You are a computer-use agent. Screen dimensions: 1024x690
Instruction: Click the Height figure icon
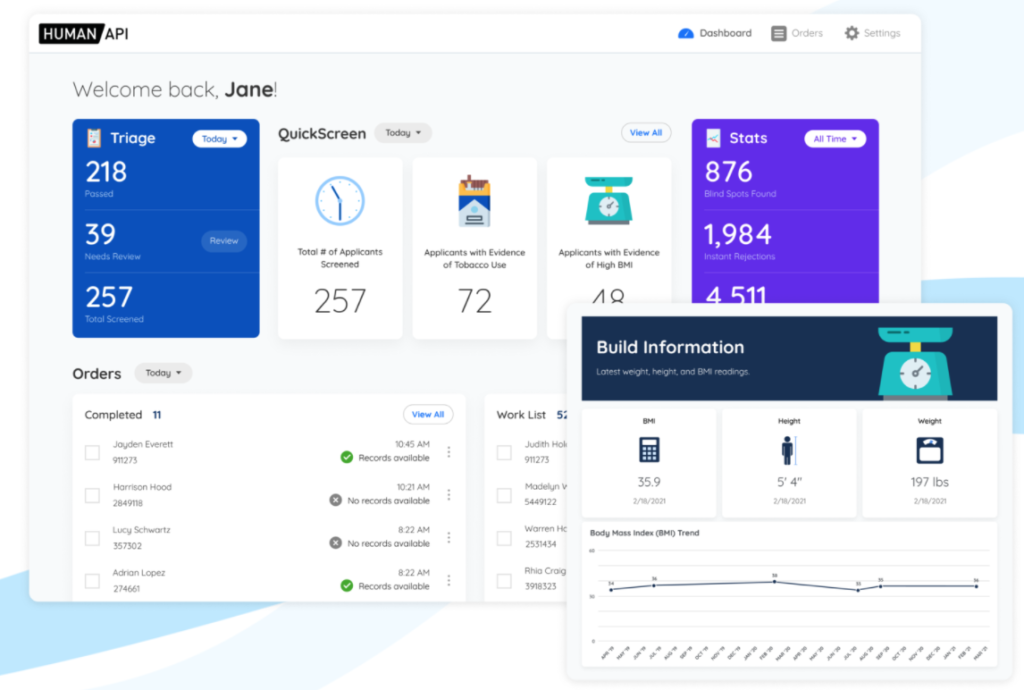click(x=789, y=450)
